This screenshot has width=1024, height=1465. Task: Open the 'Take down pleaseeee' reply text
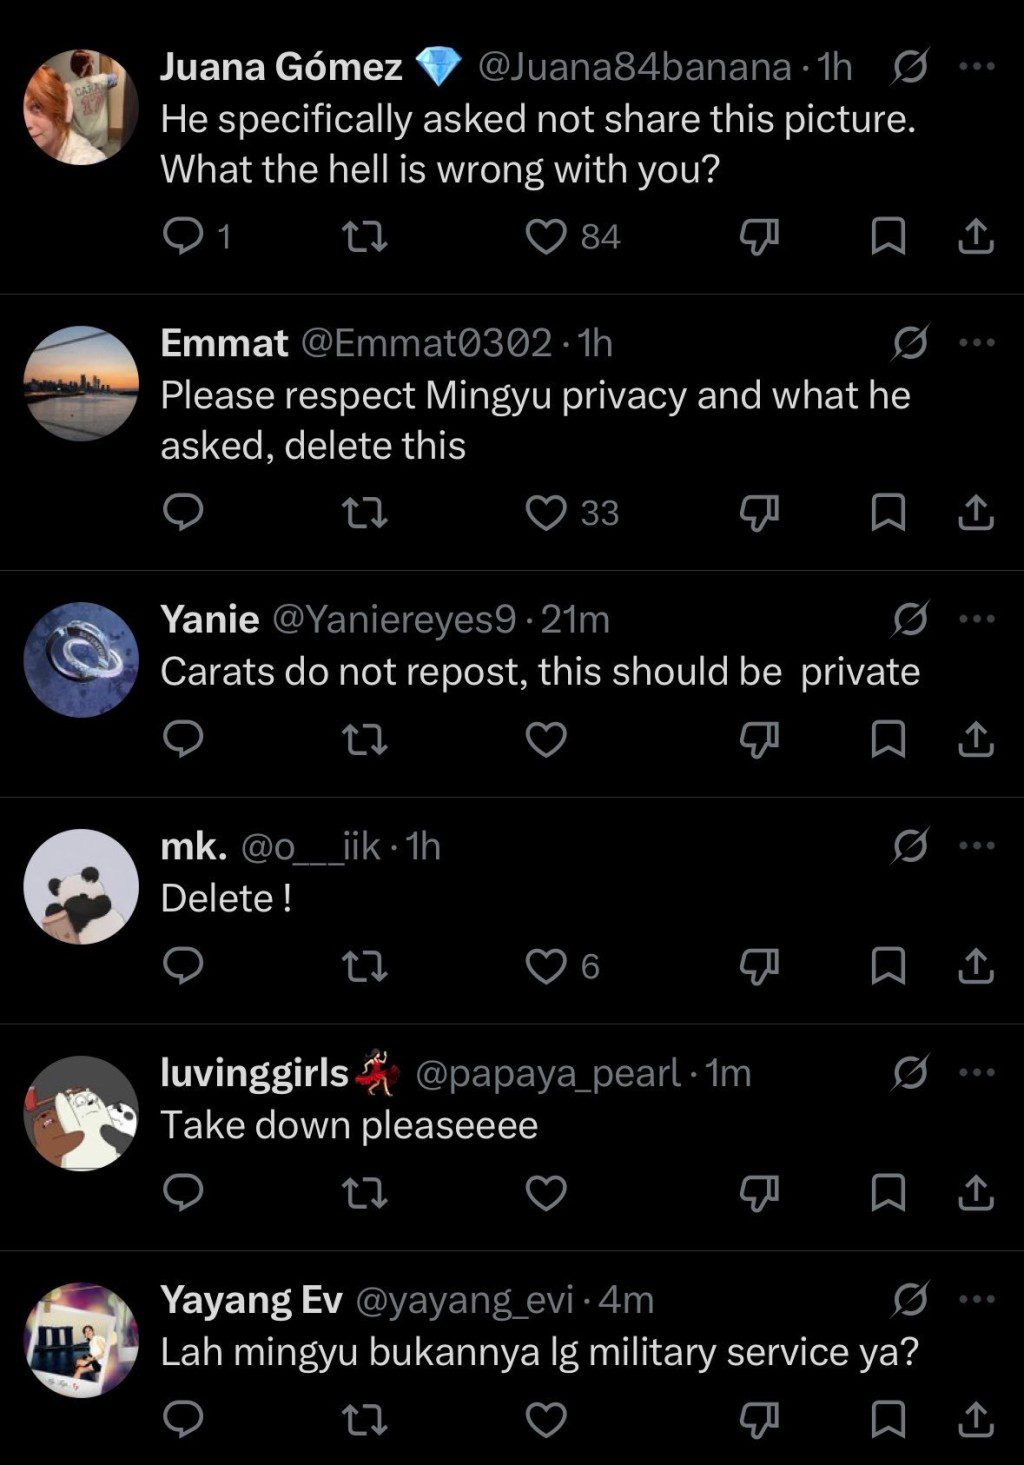pyautogui.click(x=349, y=1125)
